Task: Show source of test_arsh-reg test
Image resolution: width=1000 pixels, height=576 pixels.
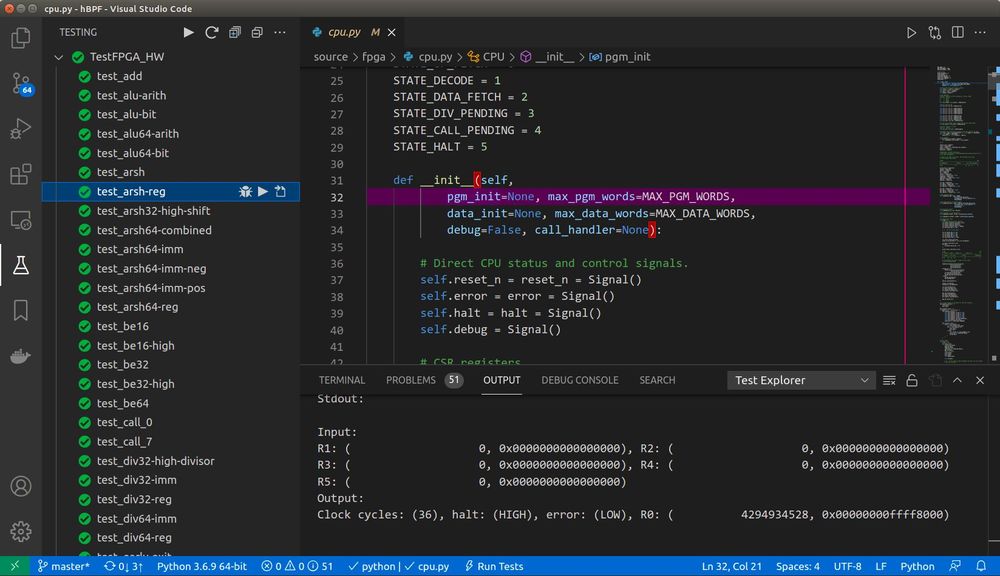Action: point(281,191)
